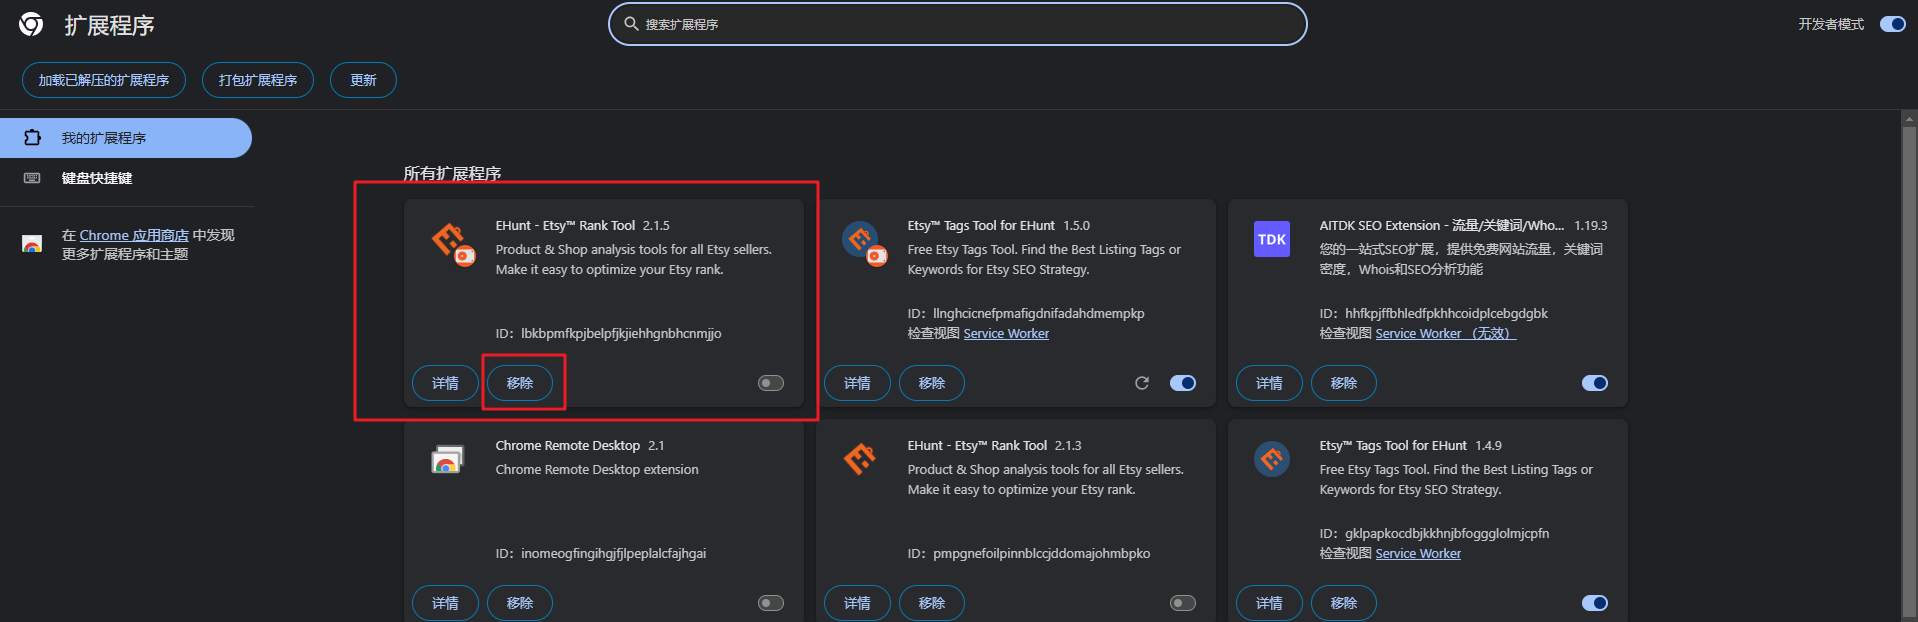1918x622 pixels.
Task: Click the AITDK SEO Extension TDK icon
Action: [1271, 240]
